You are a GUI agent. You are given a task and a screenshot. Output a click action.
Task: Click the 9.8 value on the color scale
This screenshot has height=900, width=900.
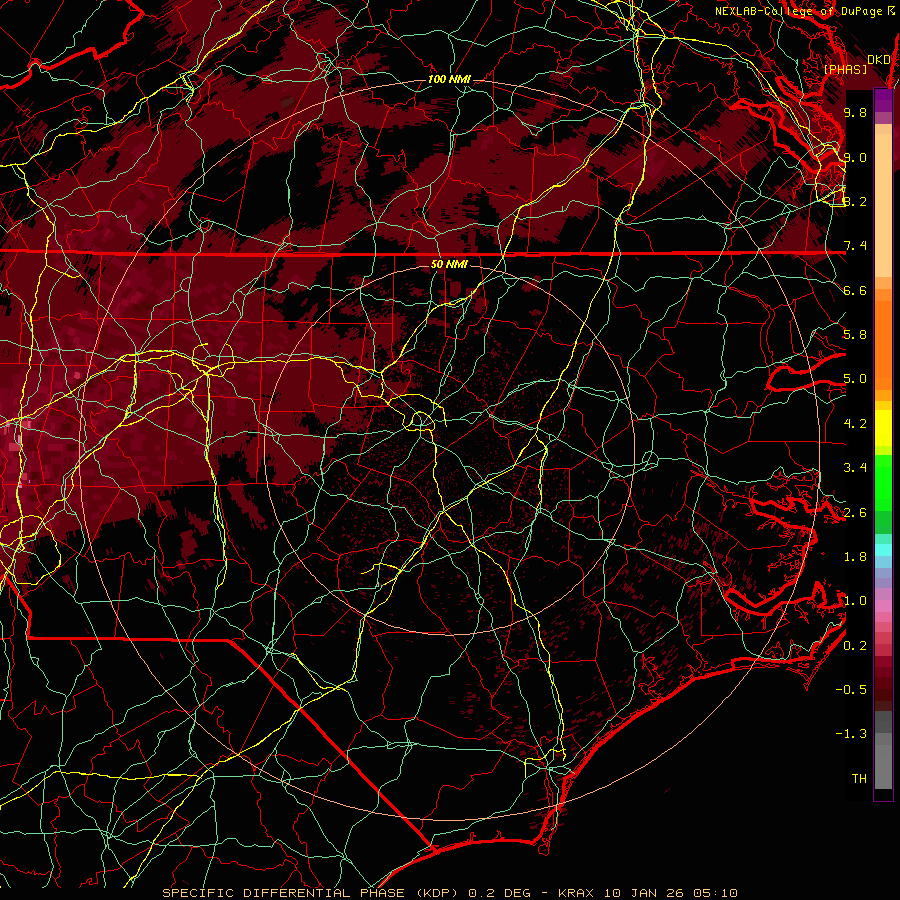tap(855, 112)
